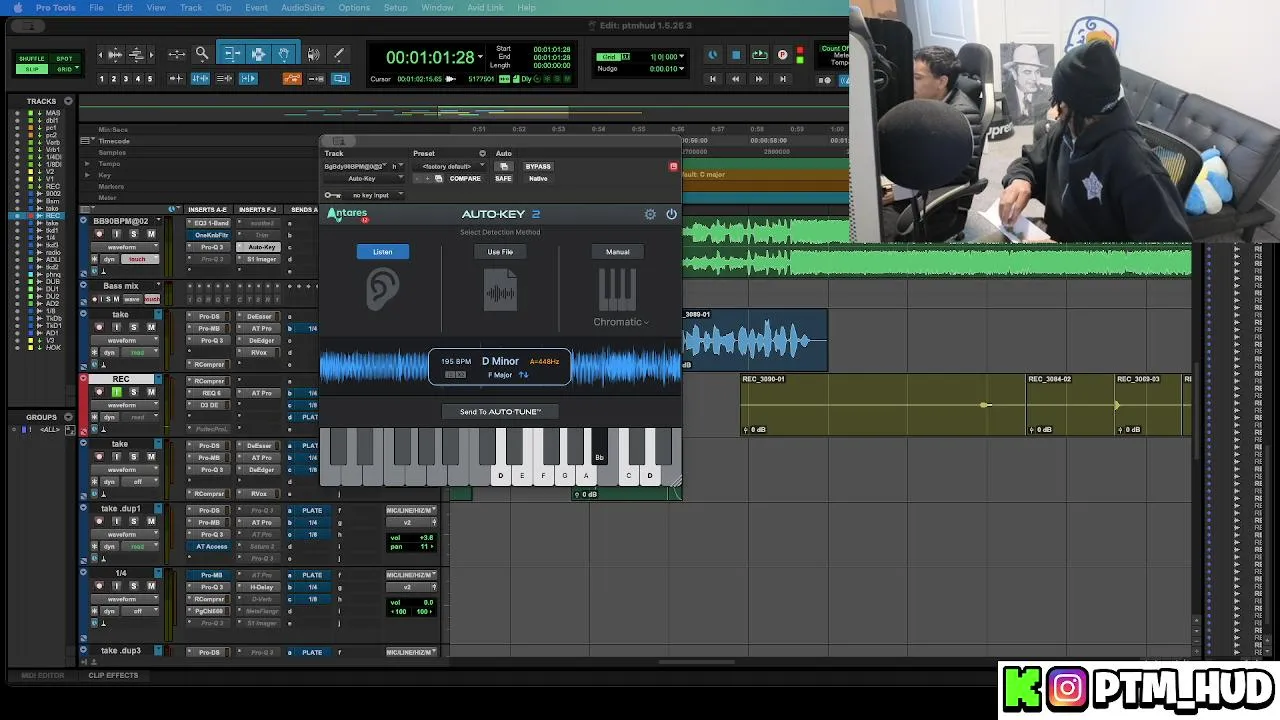Close the Auto-Key plugin window red button
The width and height of the screenshot is (1280, 720).
pos(673,166)
